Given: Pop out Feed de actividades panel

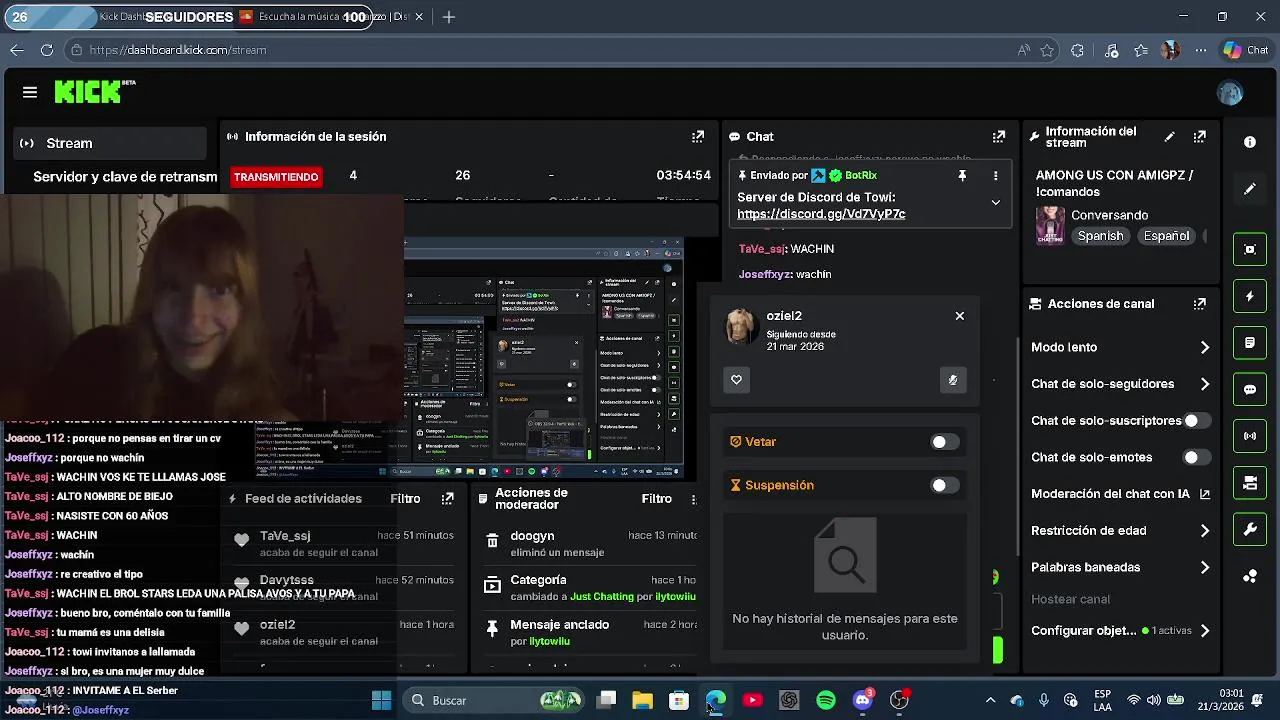Looking at the screenshot, I should [x=447, y=498].
